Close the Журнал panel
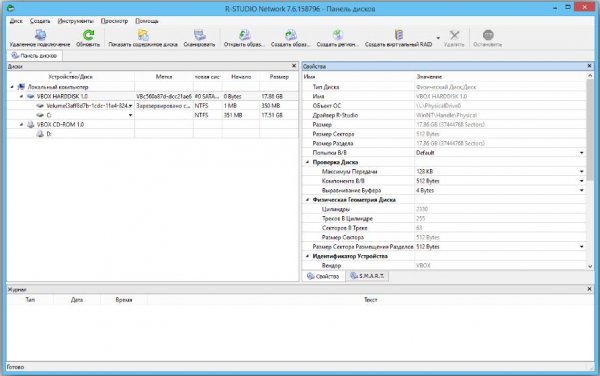Image resolution: width=600 pixels, height=376 pixels. click(x=589, y=289)
